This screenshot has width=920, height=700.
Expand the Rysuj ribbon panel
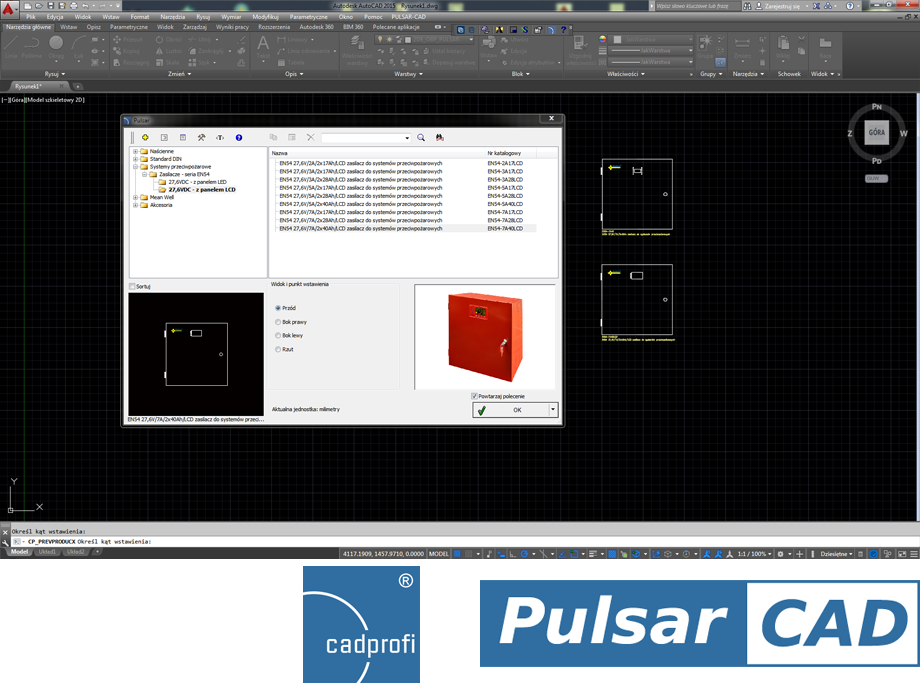click(55, 74)
